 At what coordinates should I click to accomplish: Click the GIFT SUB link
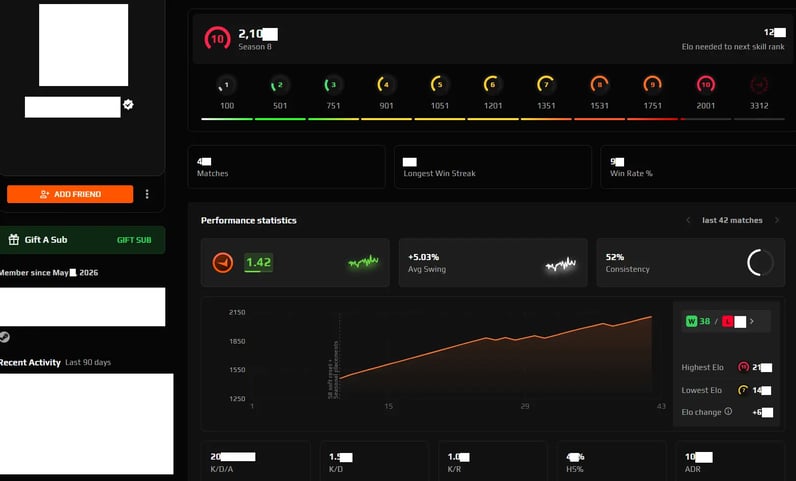[134, 240]
